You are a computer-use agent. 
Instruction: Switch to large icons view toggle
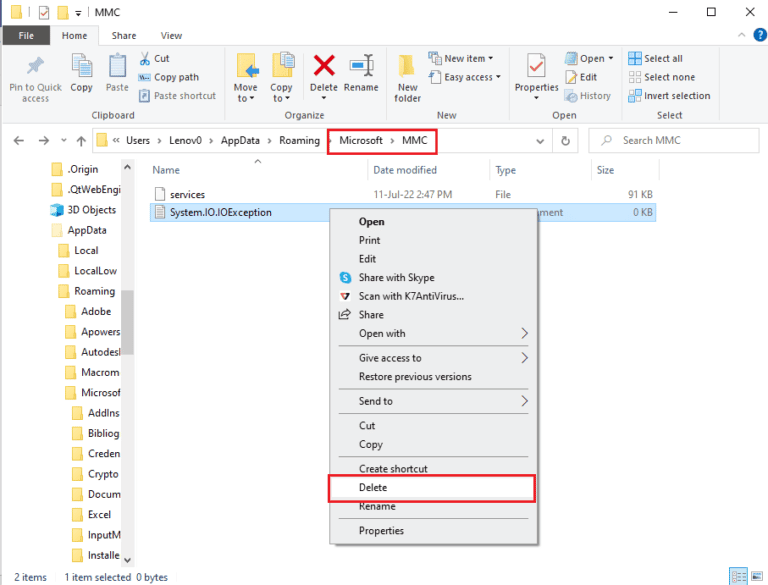tap(757, 577)
